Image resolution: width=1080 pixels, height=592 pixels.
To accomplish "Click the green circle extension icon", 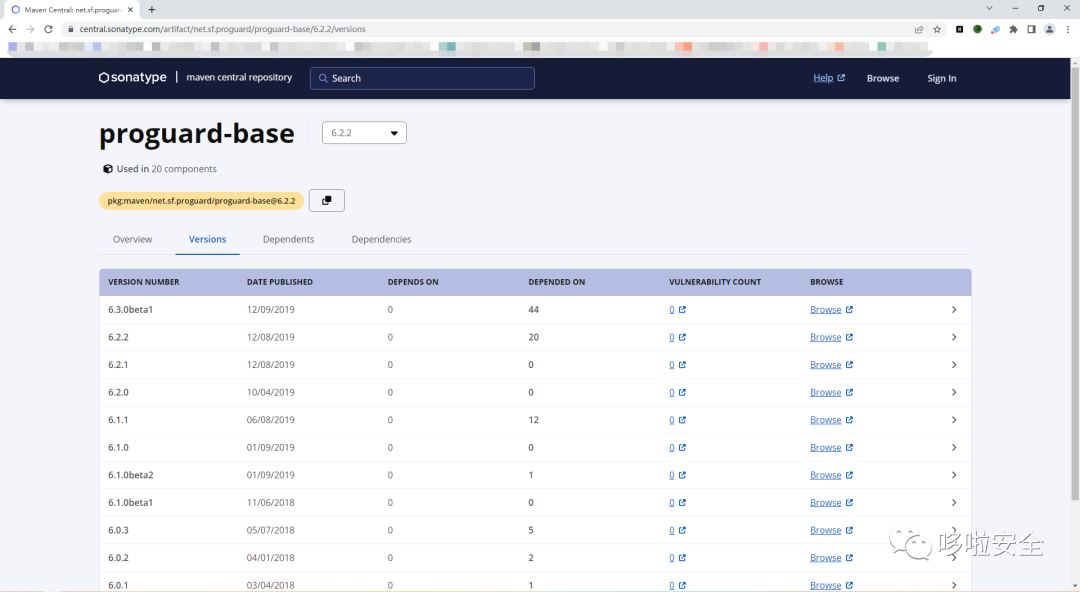I will [977, 29].
